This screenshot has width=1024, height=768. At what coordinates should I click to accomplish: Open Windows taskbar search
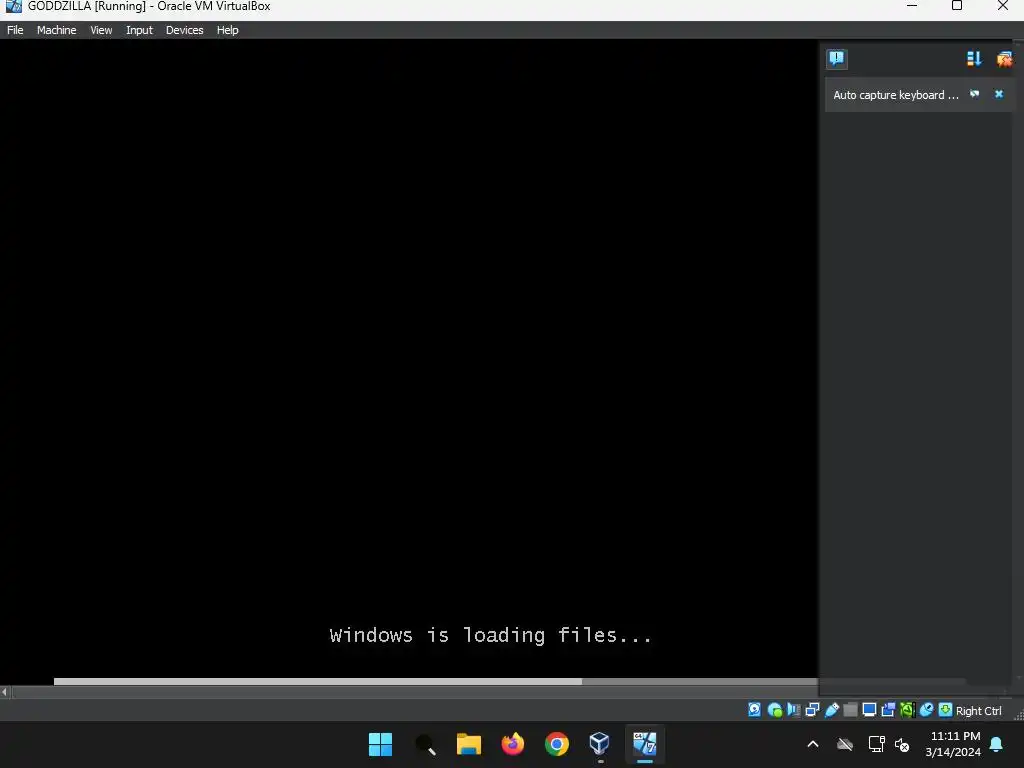point(424,744)
